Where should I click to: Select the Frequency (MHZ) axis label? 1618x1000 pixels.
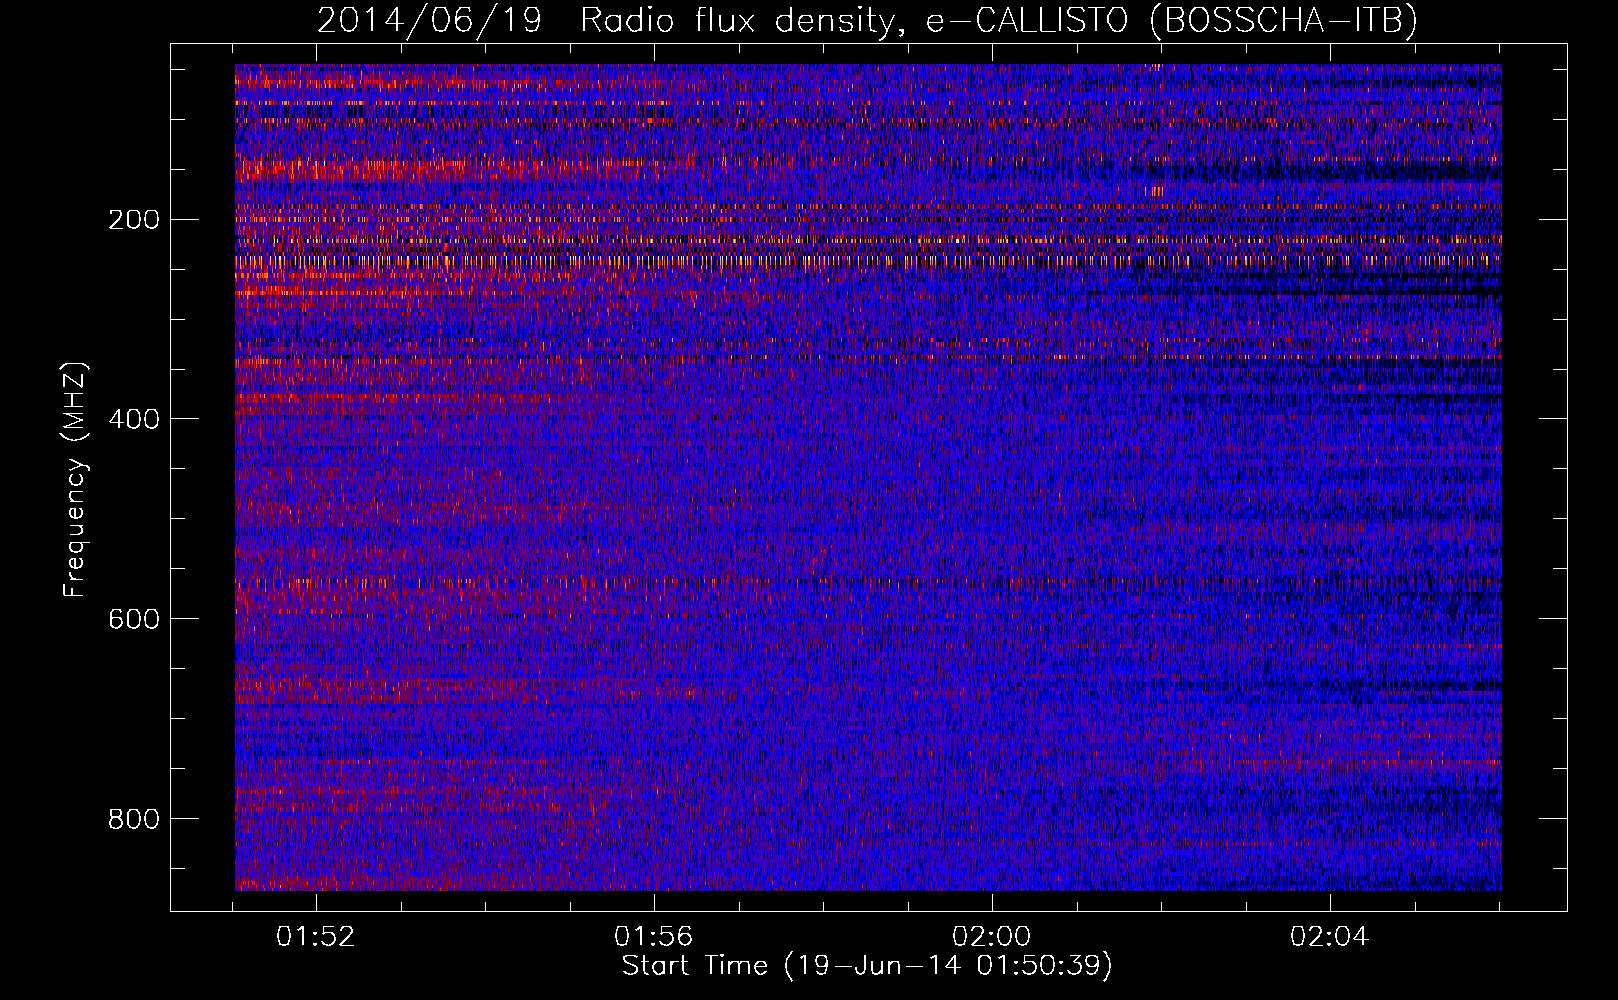click(74, 480)
